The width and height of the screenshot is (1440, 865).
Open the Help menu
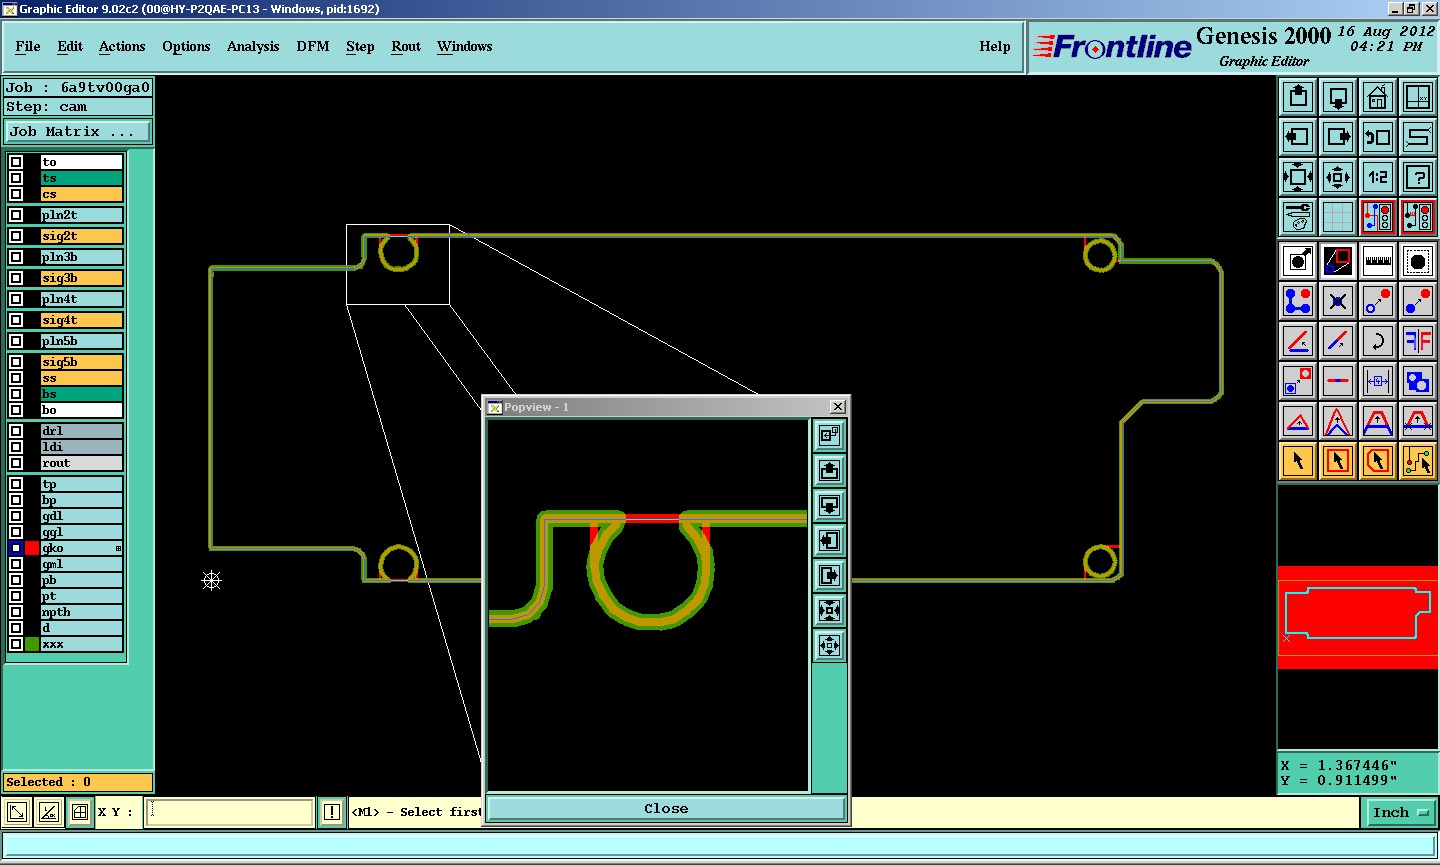[x=995, y=47]
